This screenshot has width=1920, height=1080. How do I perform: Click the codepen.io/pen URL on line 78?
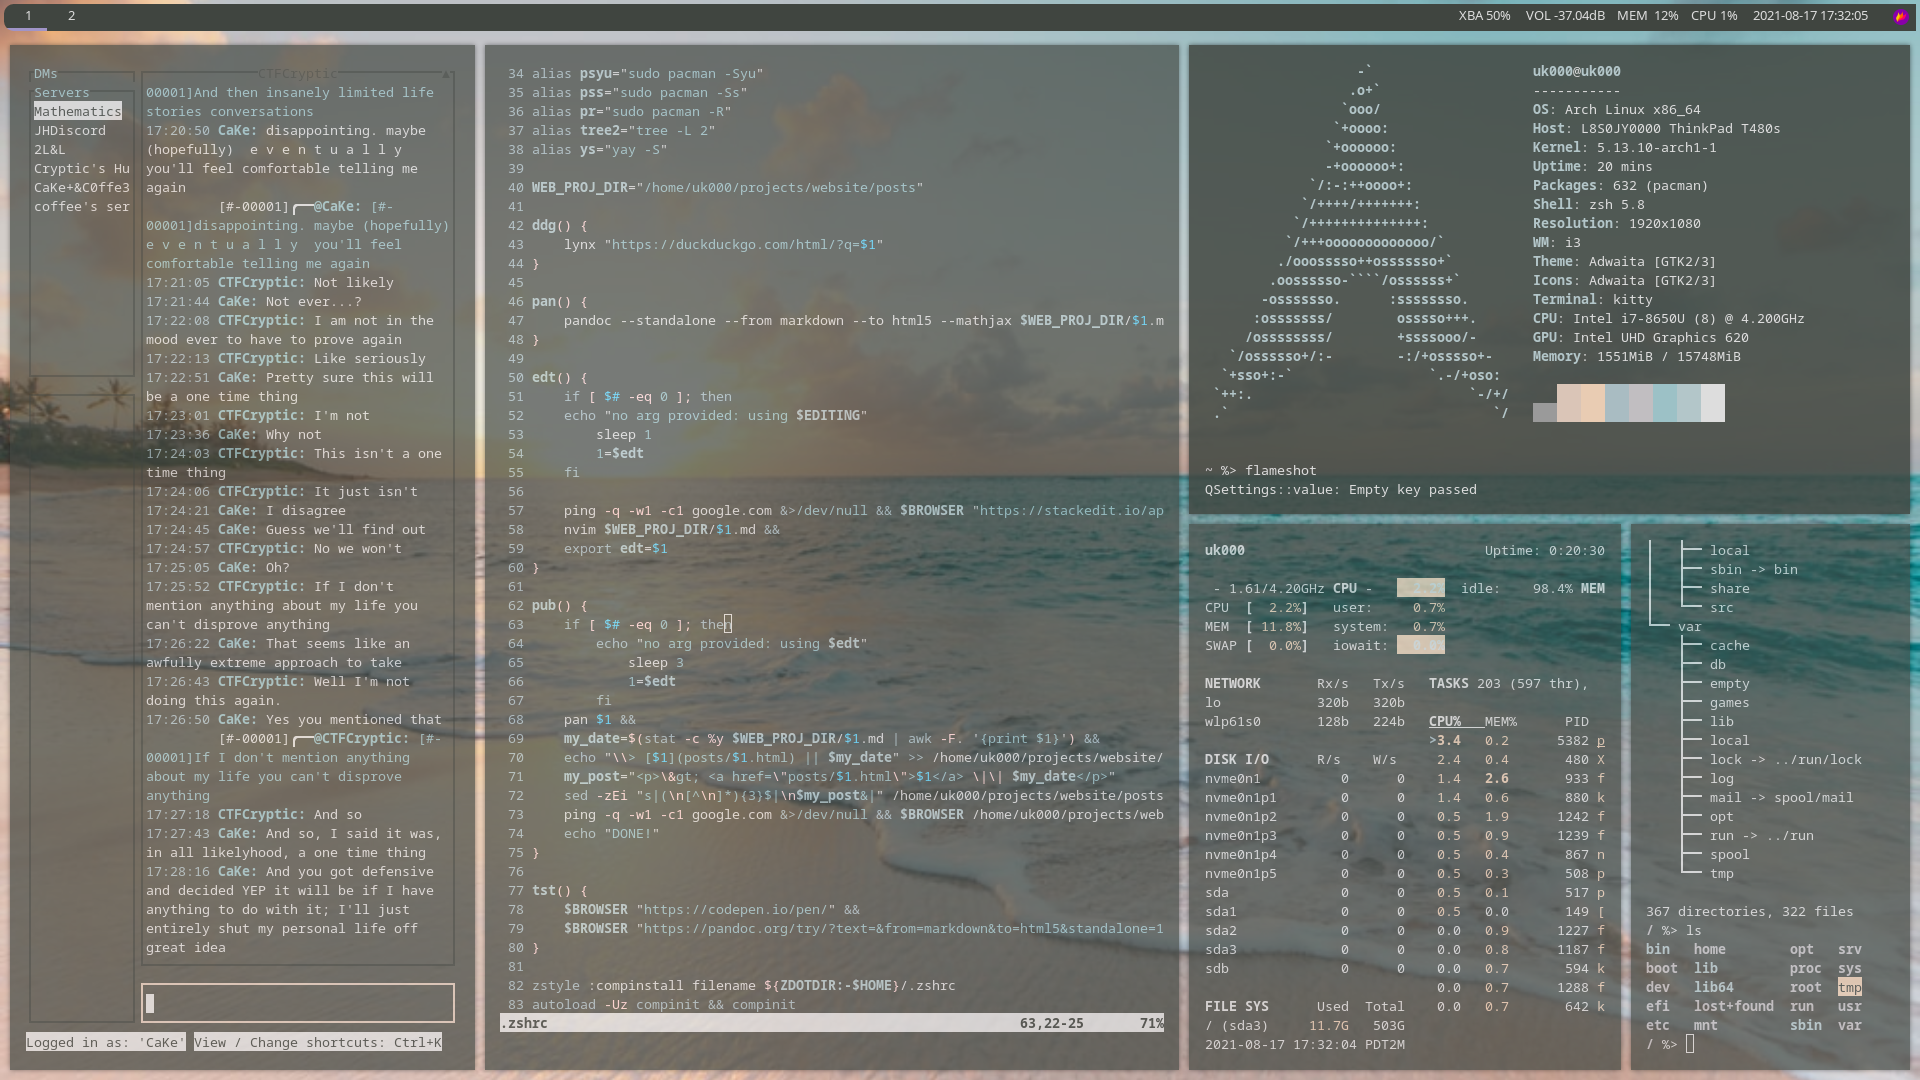tap(736, 910)
